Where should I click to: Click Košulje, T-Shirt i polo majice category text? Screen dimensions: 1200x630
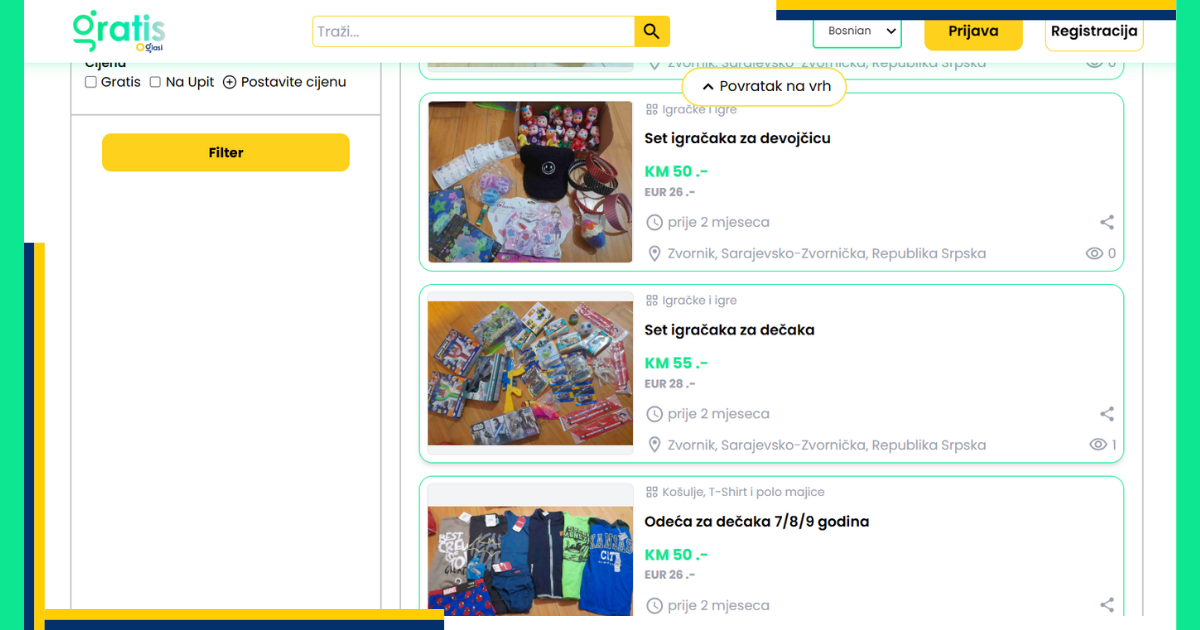click(x=743, y=492)
